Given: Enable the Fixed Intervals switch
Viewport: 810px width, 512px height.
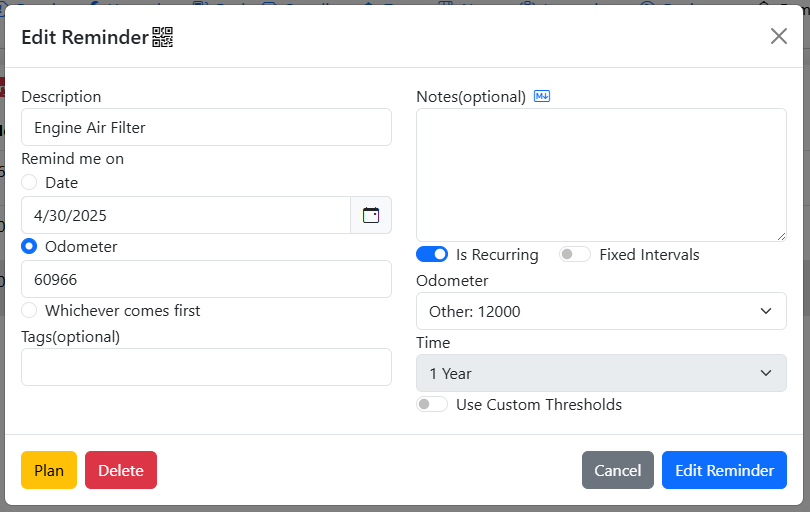Looking at the screenshot, I should [575, 254].
